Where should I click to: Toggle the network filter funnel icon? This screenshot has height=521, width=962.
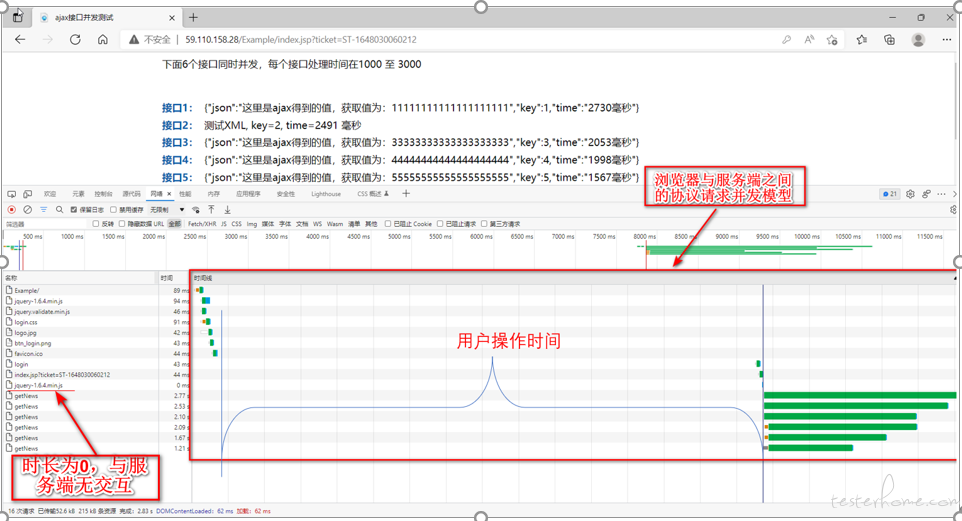pos(43,210)
